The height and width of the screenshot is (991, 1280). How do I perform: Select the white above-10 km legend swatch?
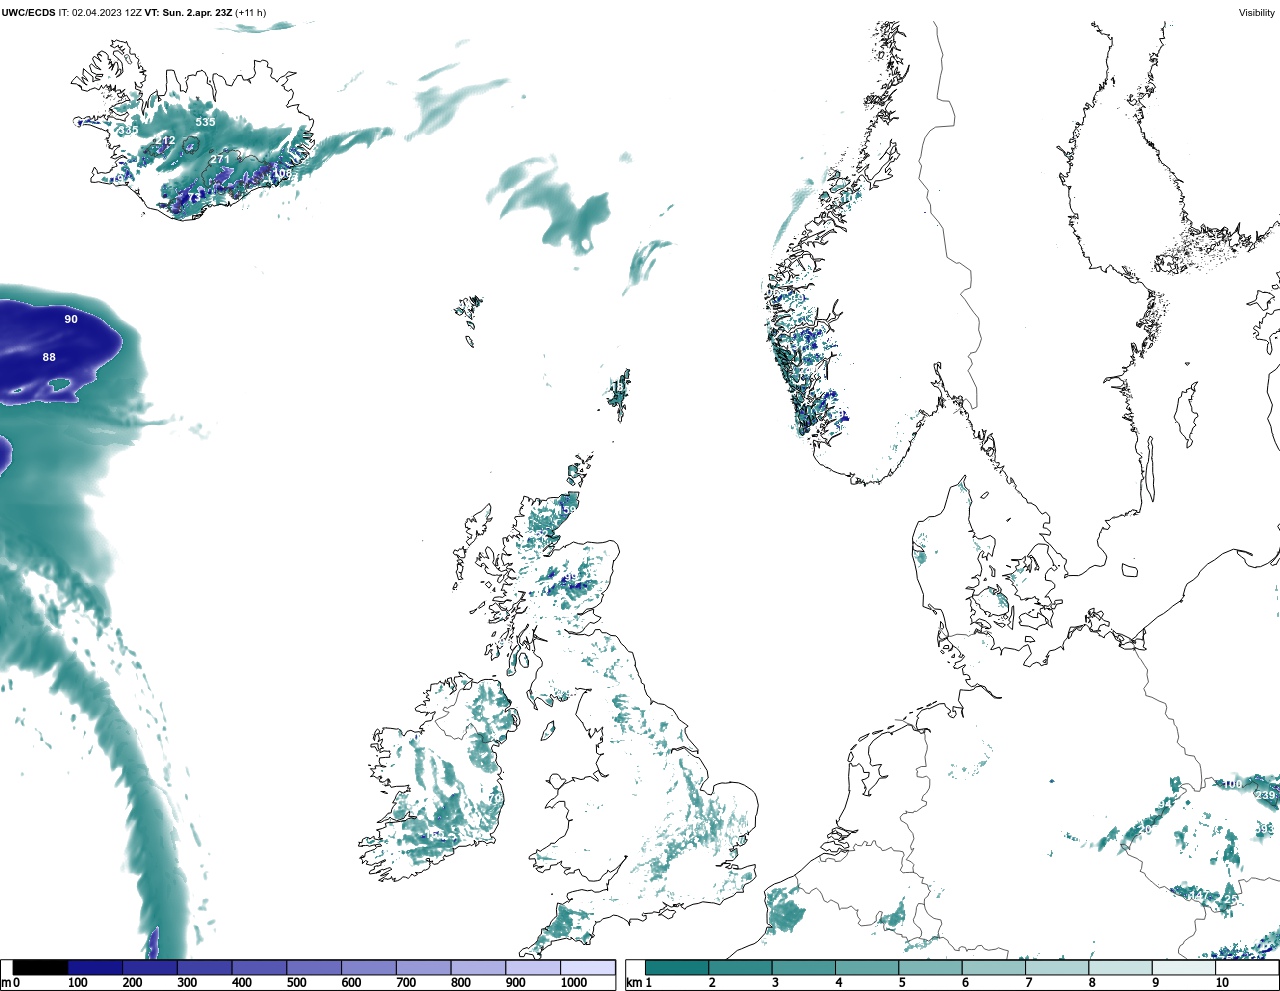[1246, 968]
